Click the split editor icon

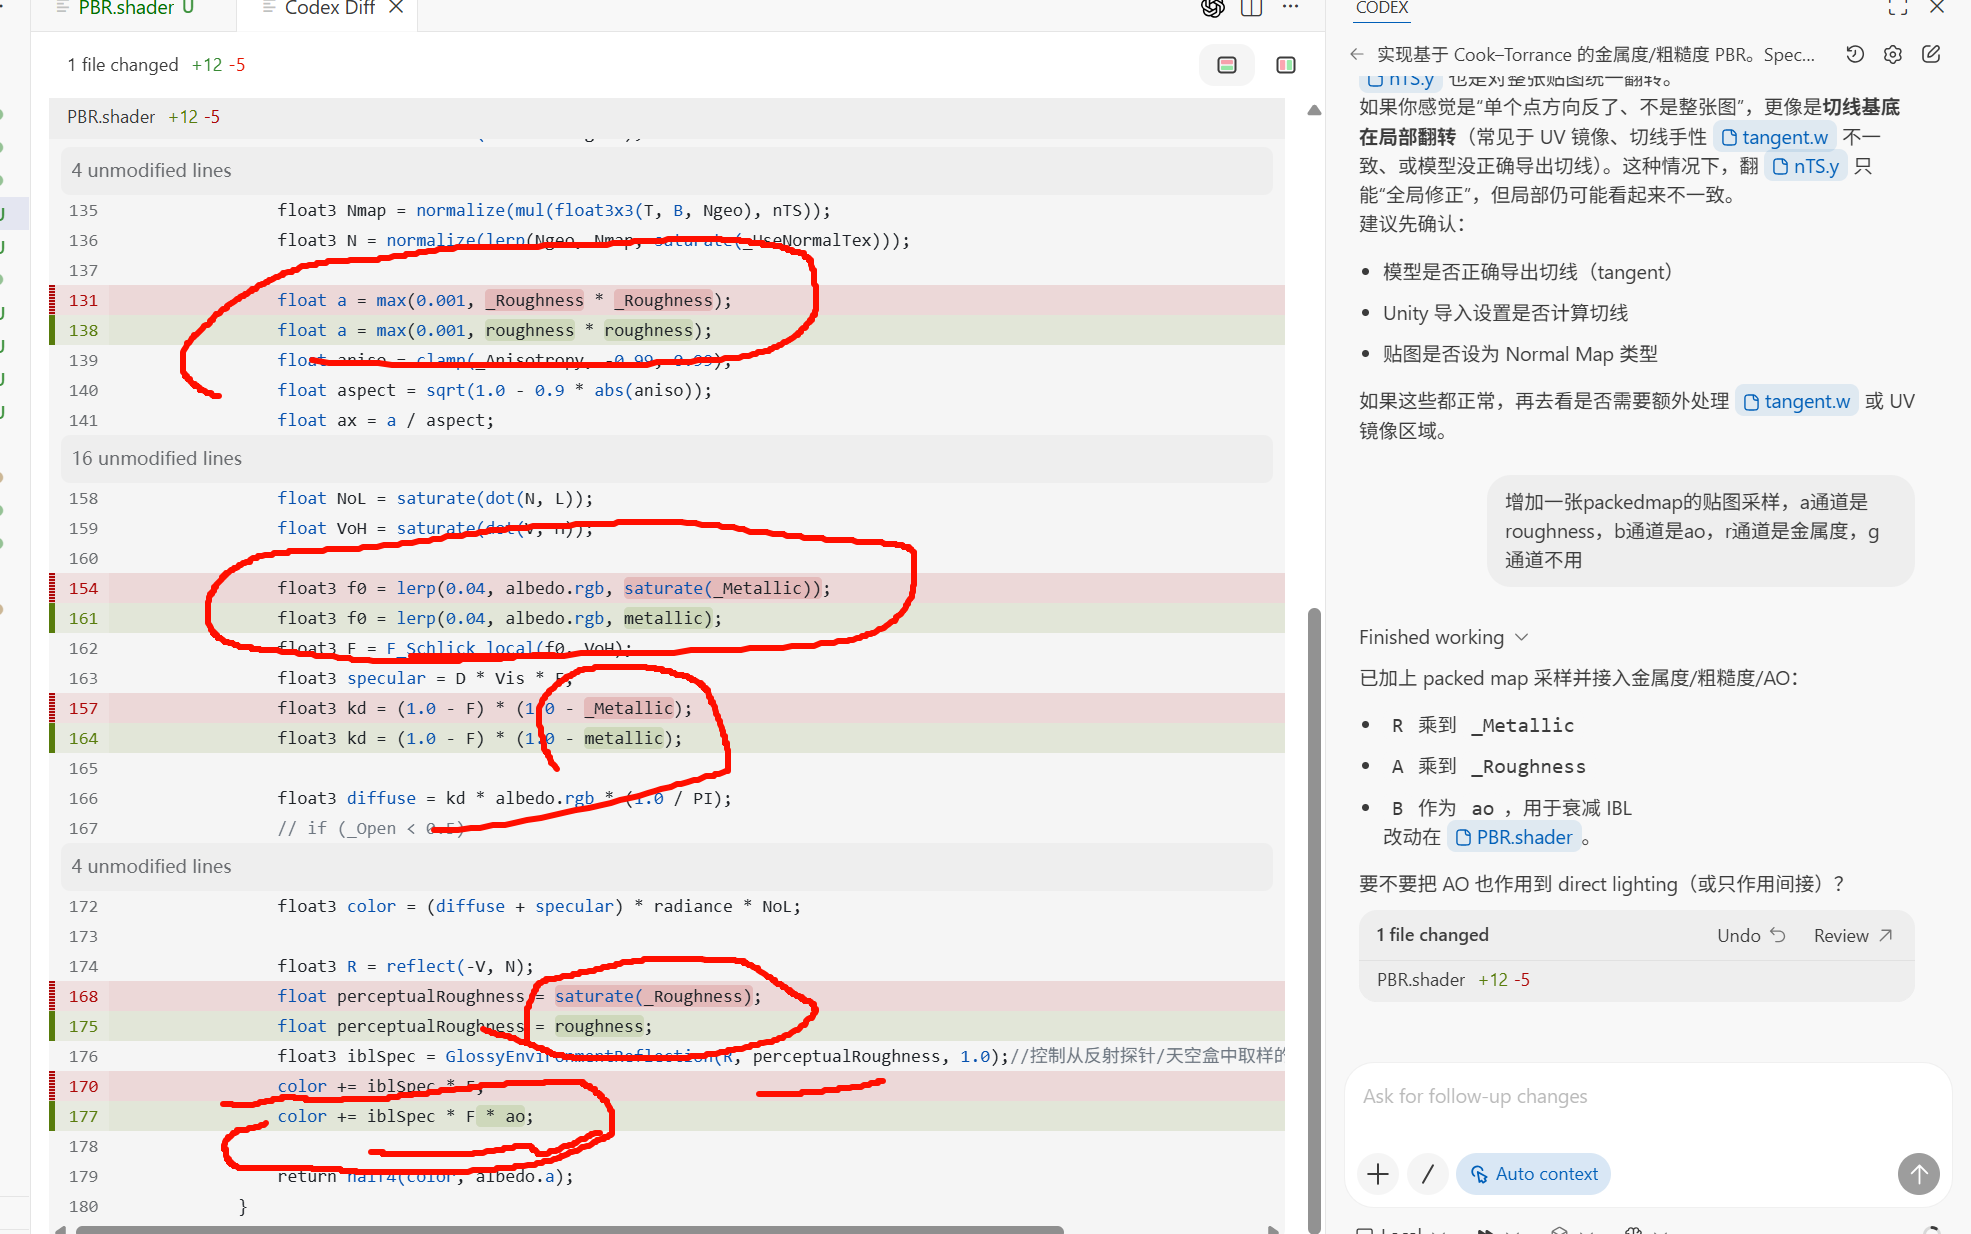point(1251,8)
